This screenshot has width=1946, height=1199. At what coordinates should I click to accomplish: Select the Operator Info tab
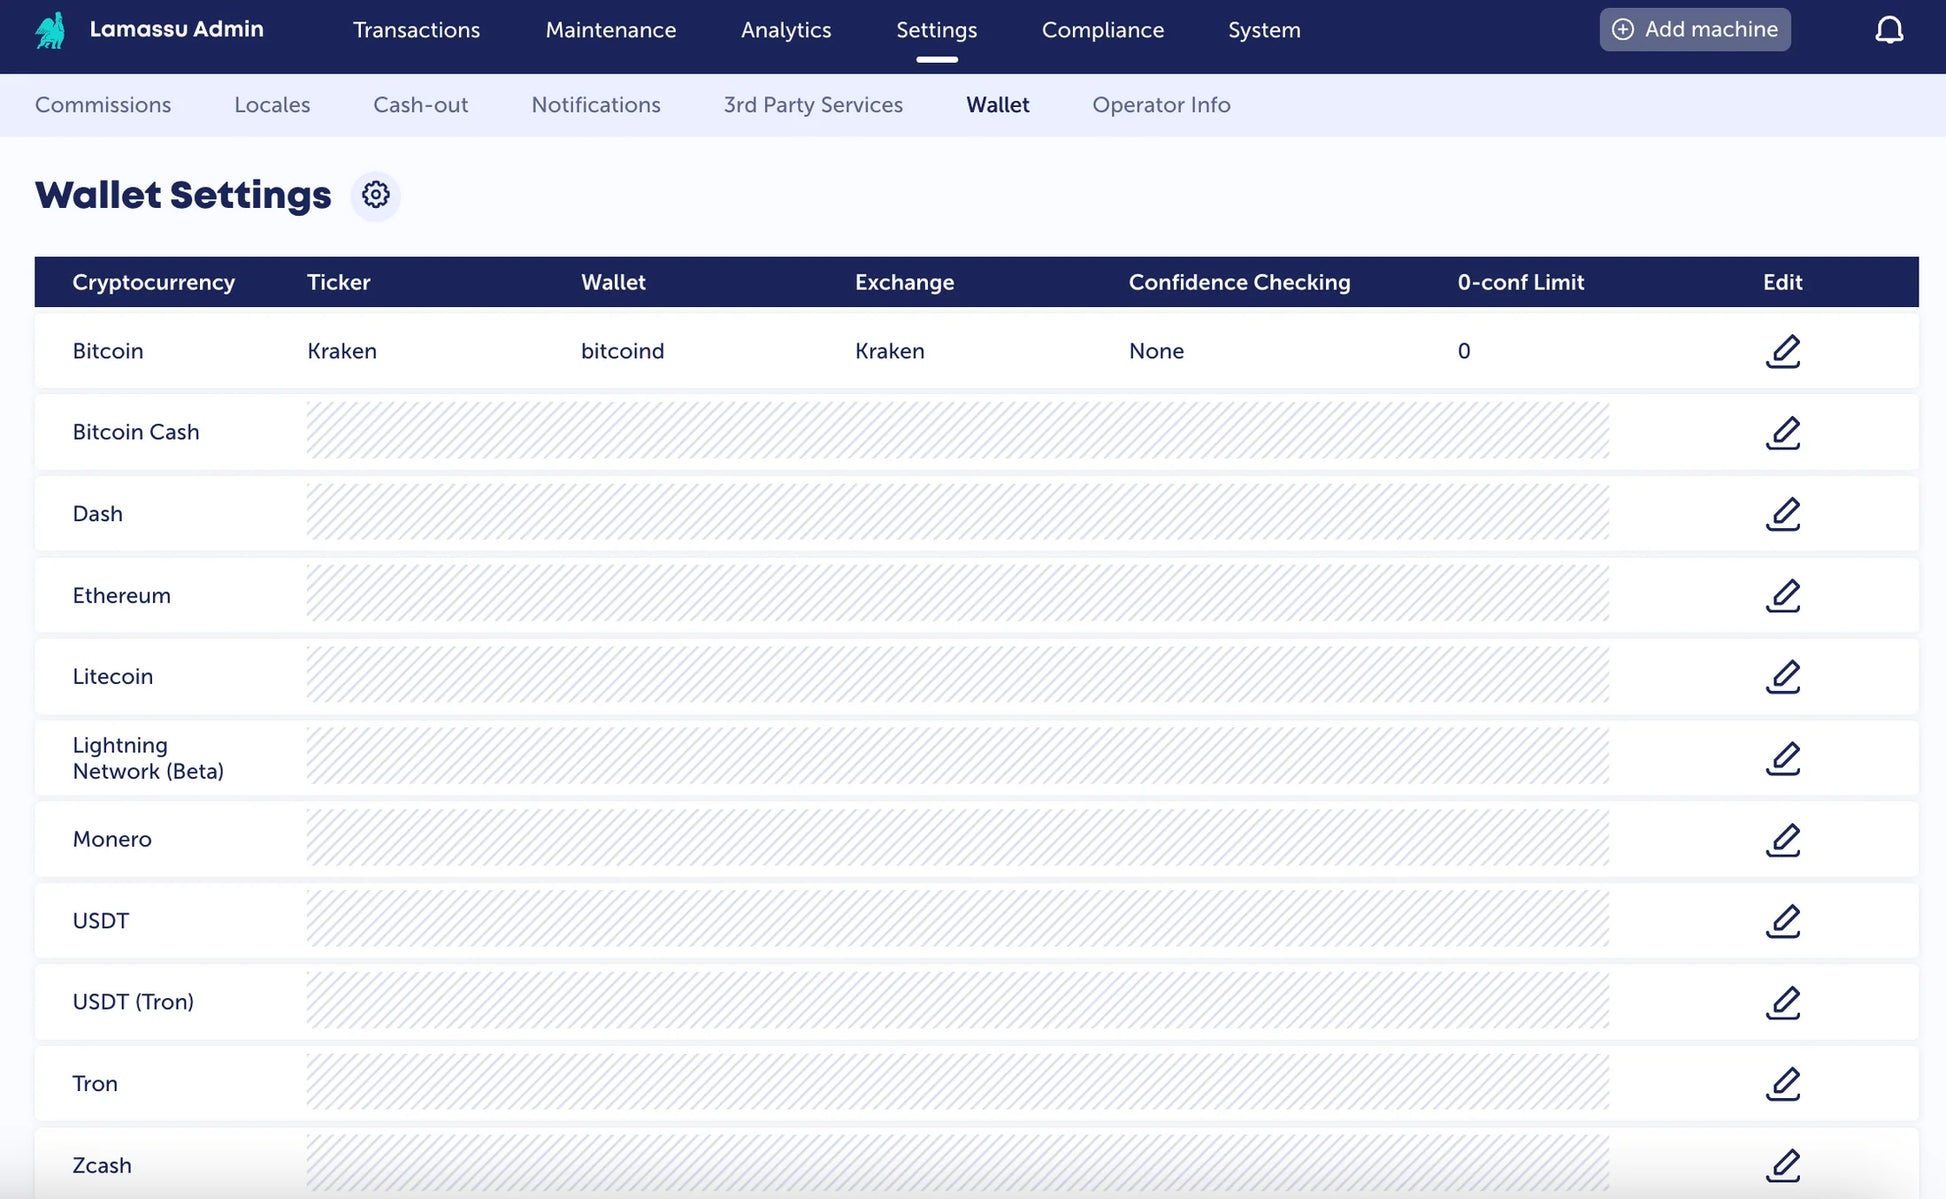(1160, 105)
